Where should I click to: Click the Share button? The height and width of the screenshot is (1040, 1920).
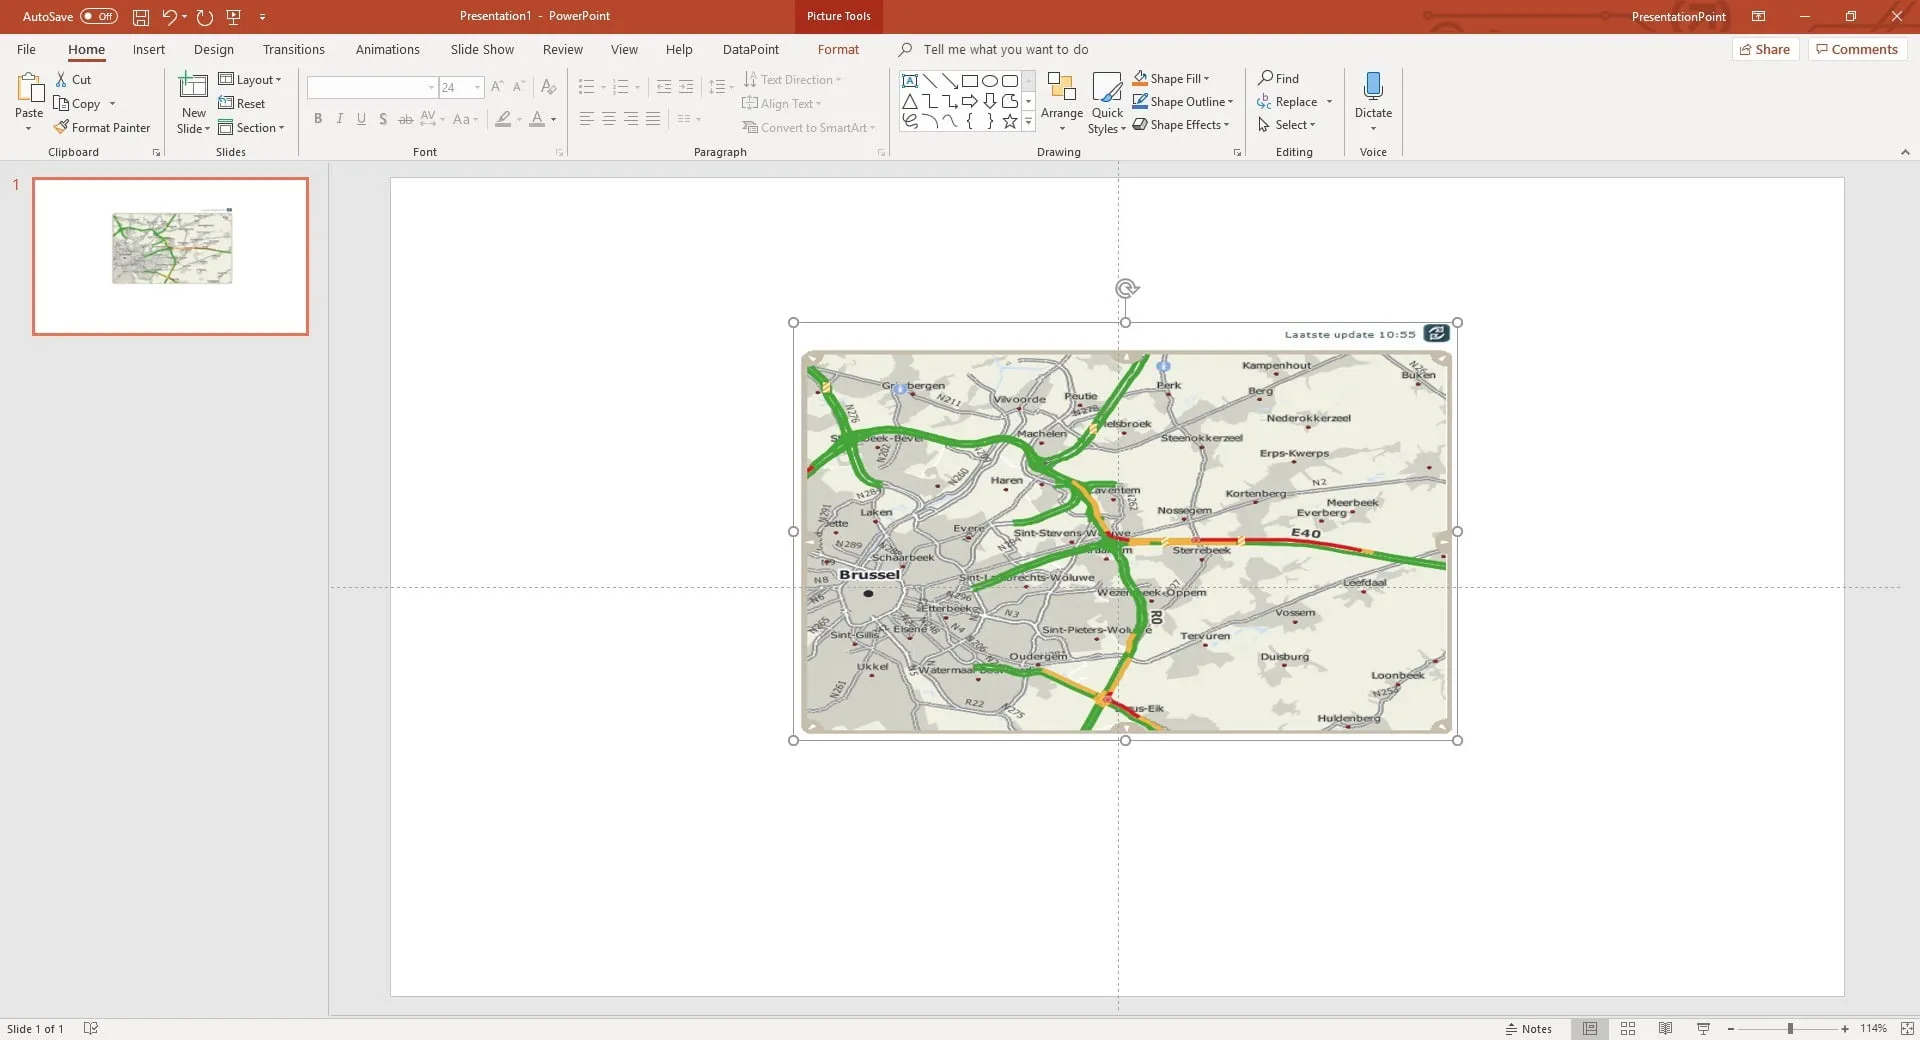point(1765,50)
